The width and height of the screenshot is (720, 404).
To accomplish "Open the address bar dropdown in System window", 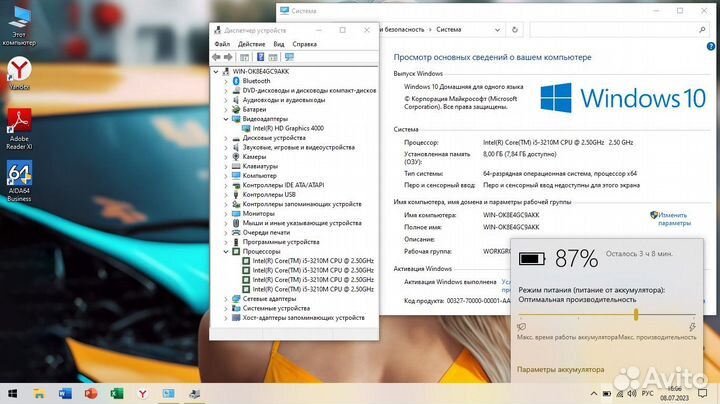I will pos(497,29).
